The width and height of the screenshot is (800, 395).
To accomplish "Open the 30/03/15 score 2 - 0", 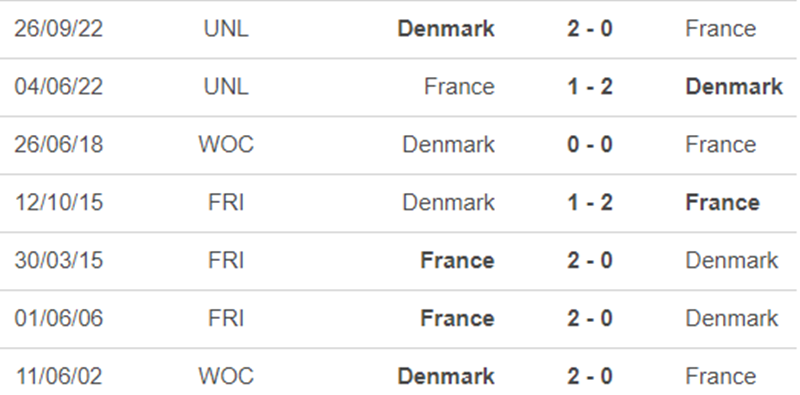I will click(x=589, y=261).
